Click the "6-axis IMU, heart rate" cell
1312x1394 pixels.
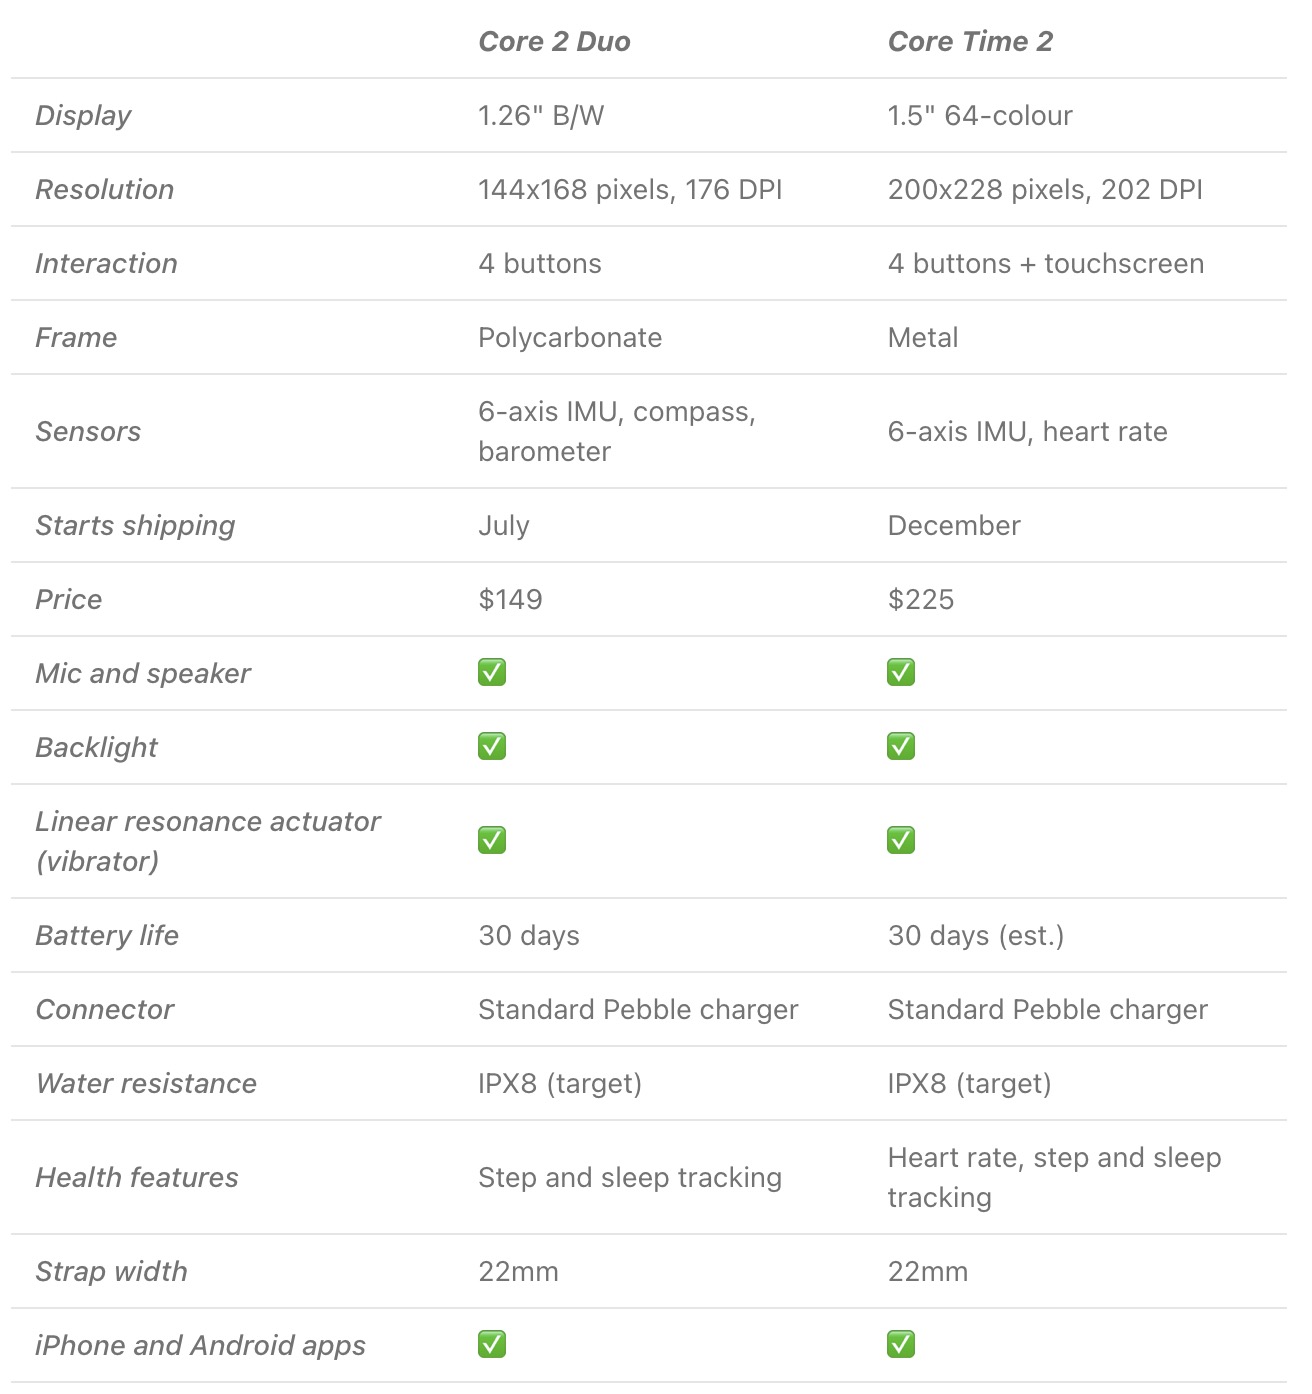(1027, 432)
